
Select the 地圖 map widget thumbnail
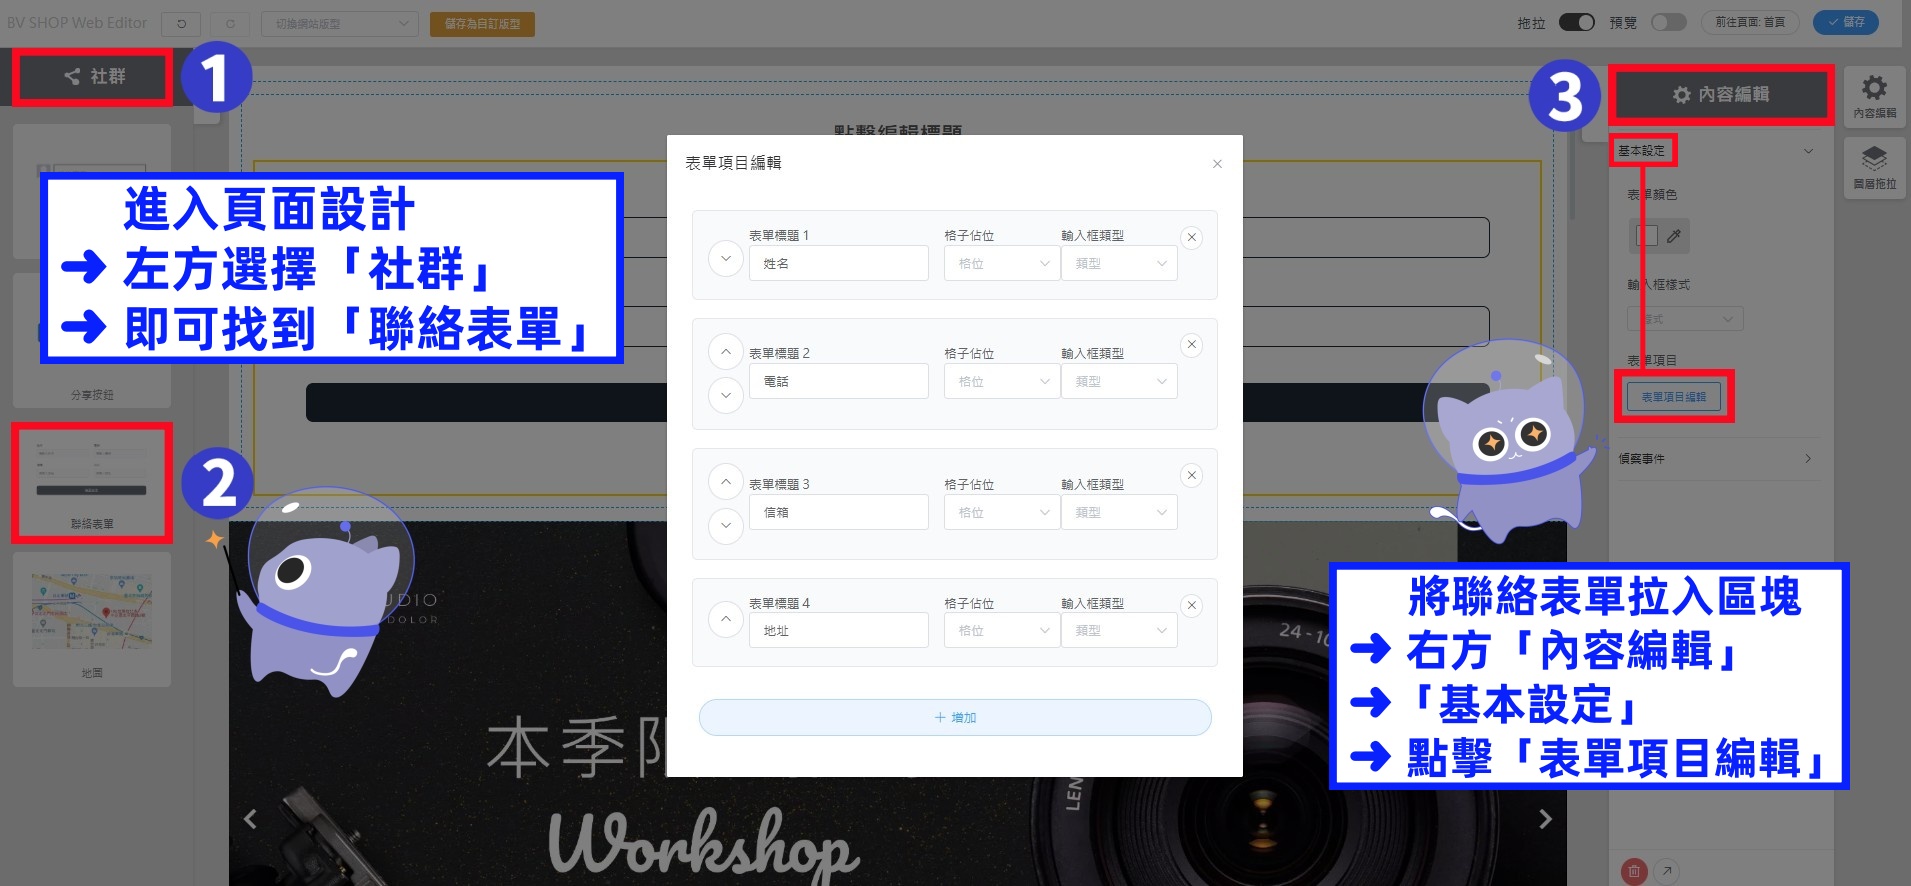pos(92,620)
